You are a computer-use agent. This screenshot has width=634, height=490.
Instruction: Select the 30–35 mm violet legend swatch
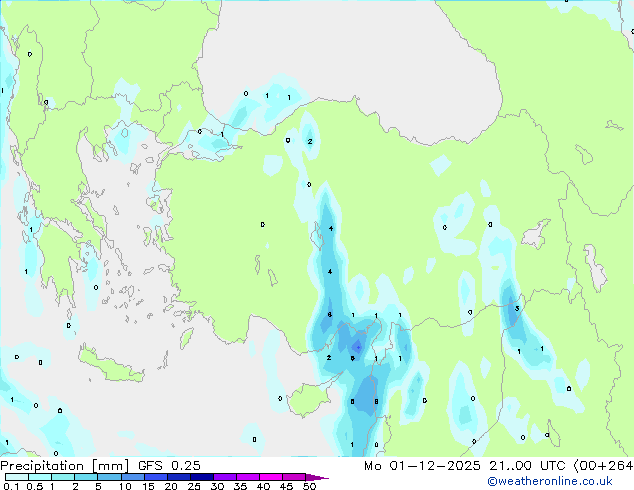click(x=225, y=477)
